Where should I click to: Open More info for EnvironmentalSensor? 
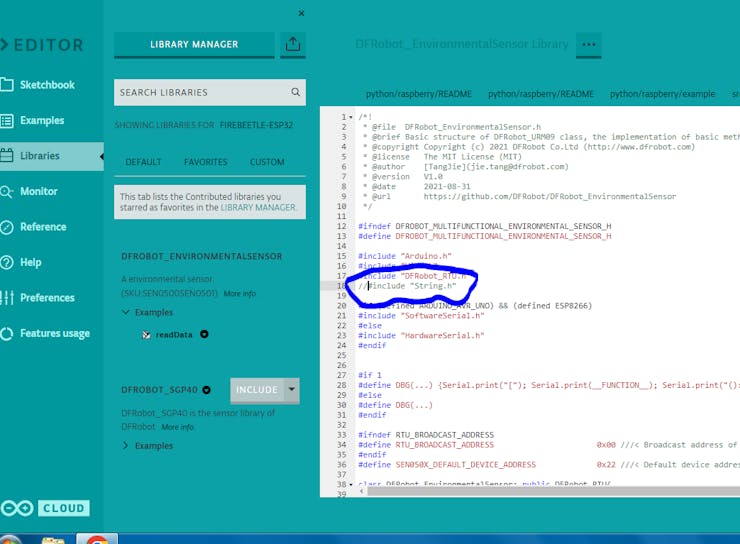click(x=240, y=293)
